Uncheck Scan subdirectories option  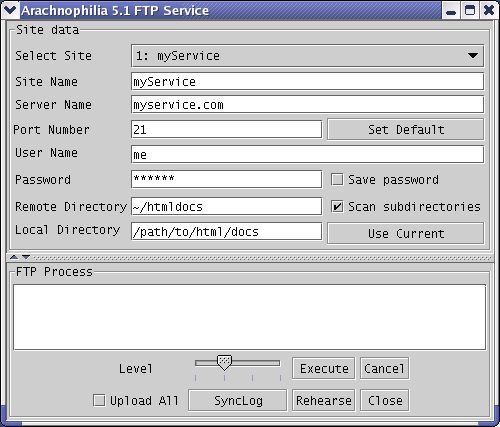(x=337, y=206)
